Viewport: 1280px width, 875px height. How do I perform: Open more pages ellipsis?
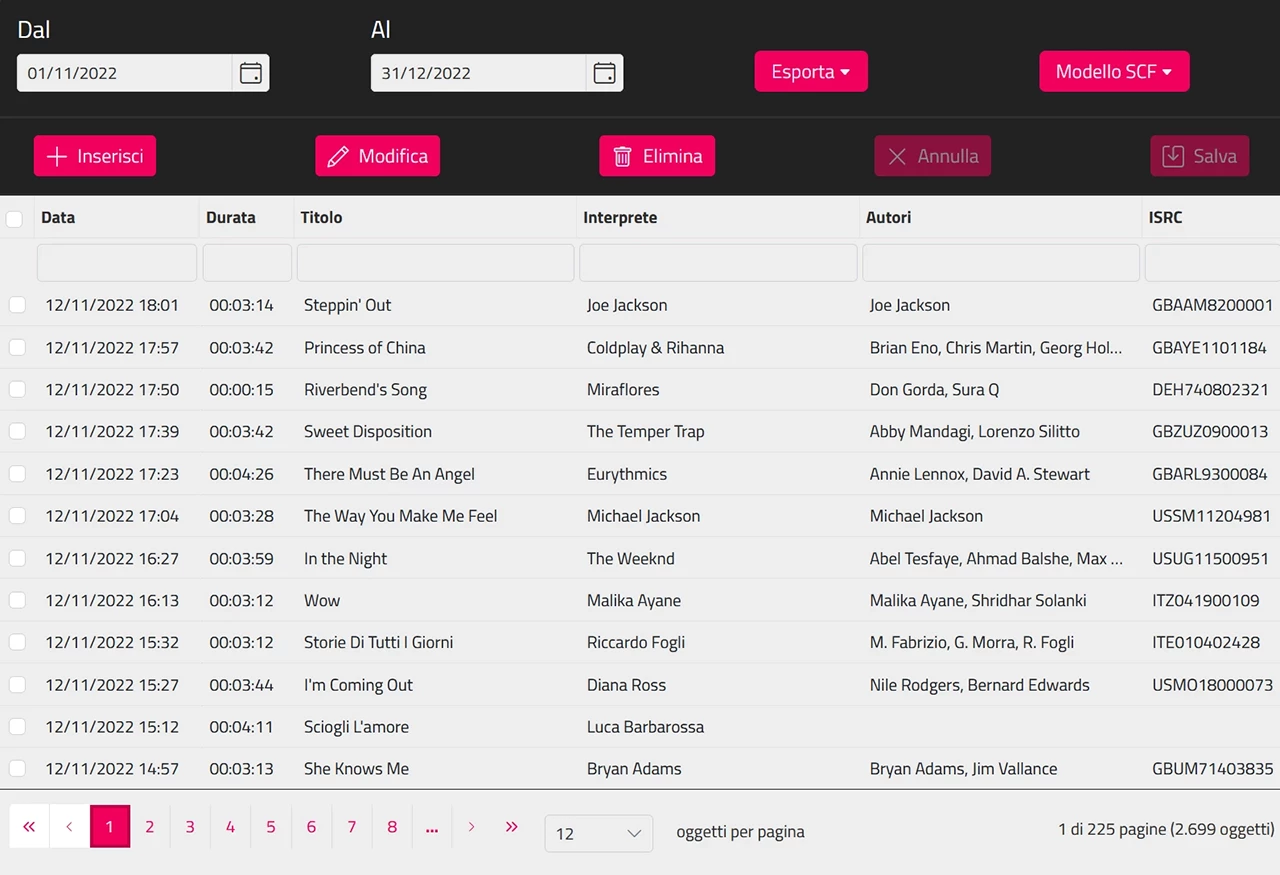[432, 827]
